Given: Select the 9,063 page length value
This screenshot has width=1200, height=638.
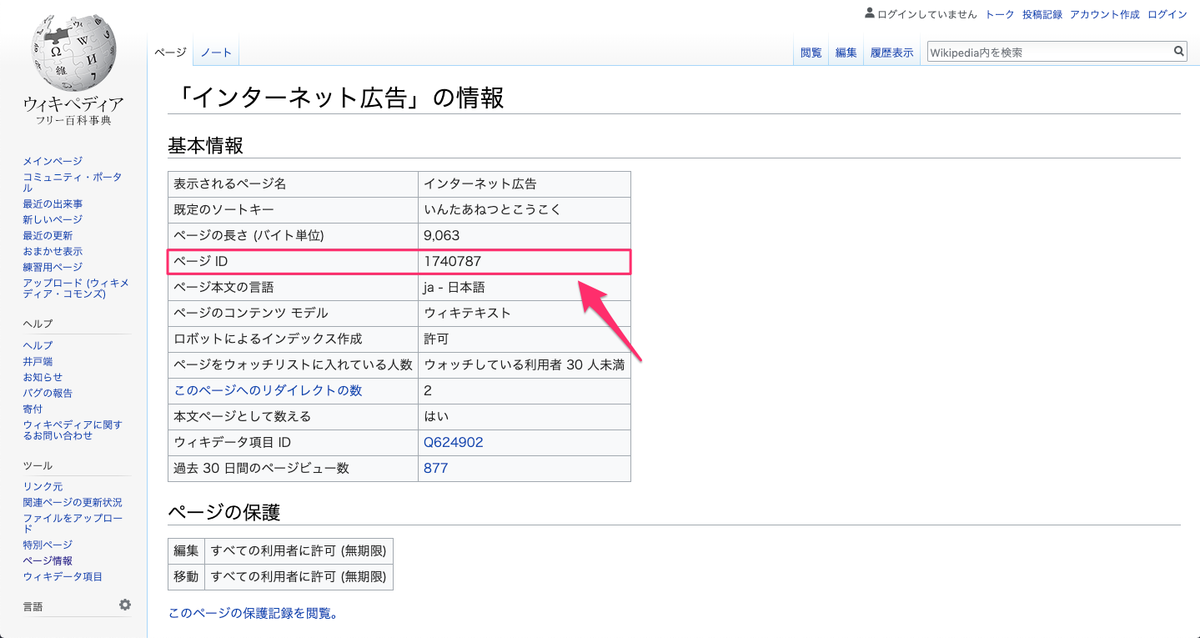Looking at the screenshot, I should tap(443, 235).
